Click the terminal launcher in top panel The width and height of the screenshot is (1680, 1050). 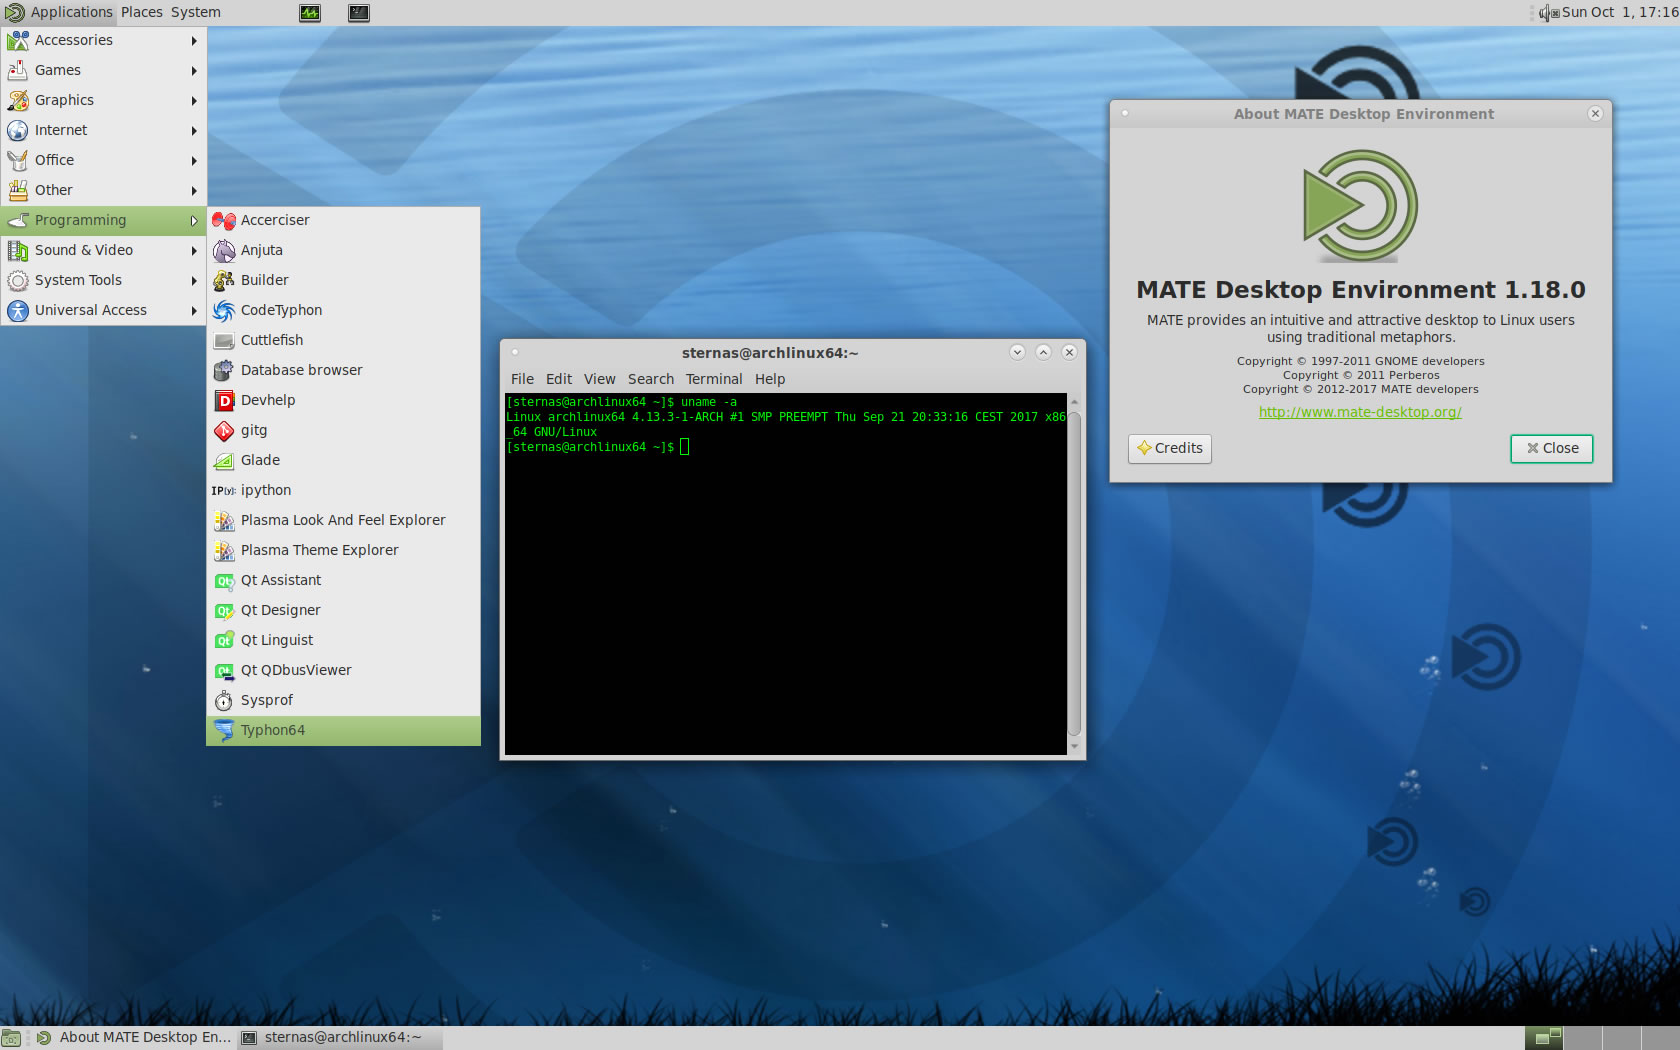[x=359, y=13]
